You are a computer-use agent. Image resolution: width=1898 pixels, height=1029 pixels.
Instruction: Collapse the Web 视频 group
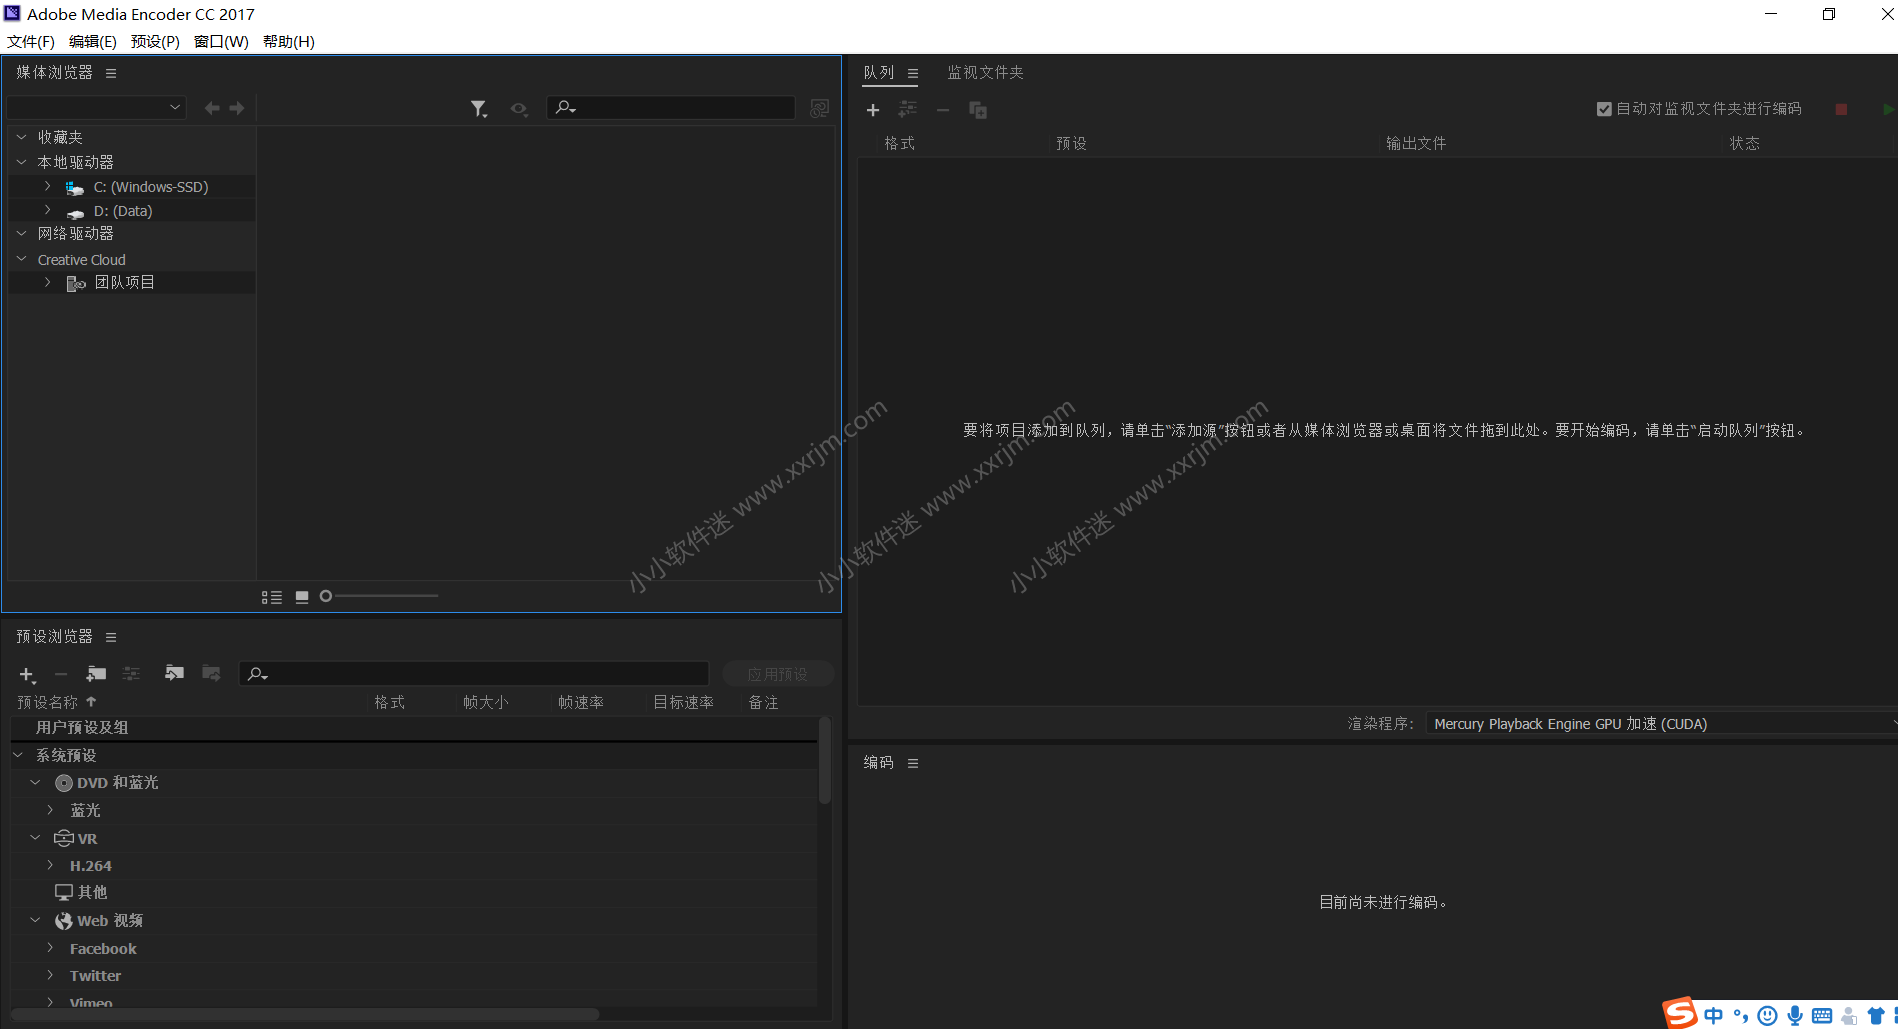click(35, 920)
